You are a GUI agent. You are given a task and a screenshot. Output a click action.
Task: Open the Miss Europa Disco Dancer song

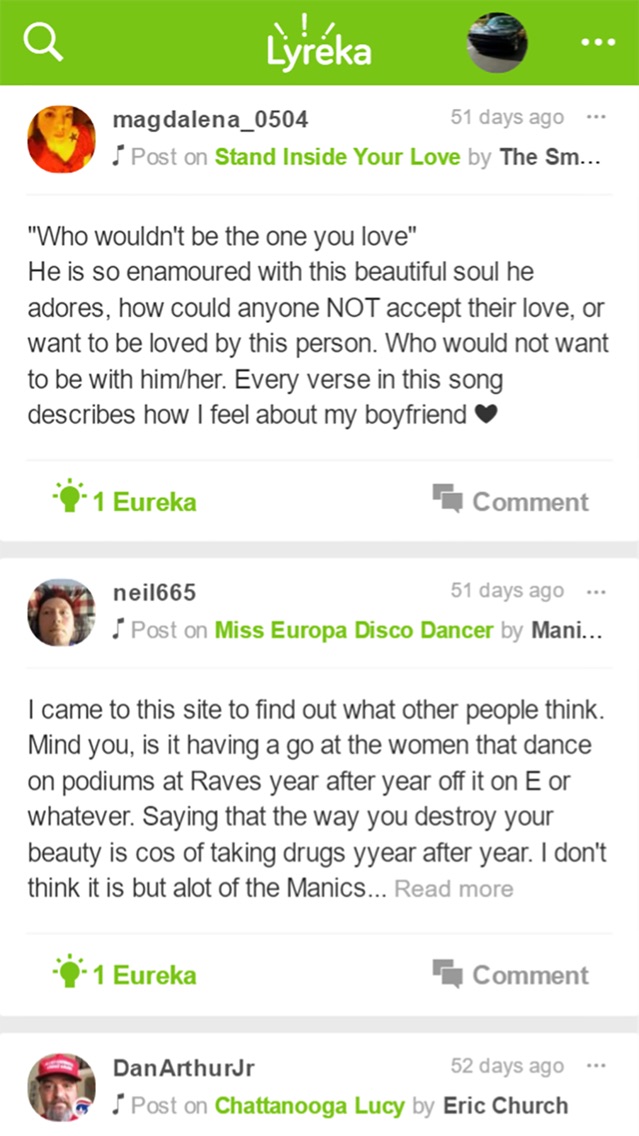point(354,630)
